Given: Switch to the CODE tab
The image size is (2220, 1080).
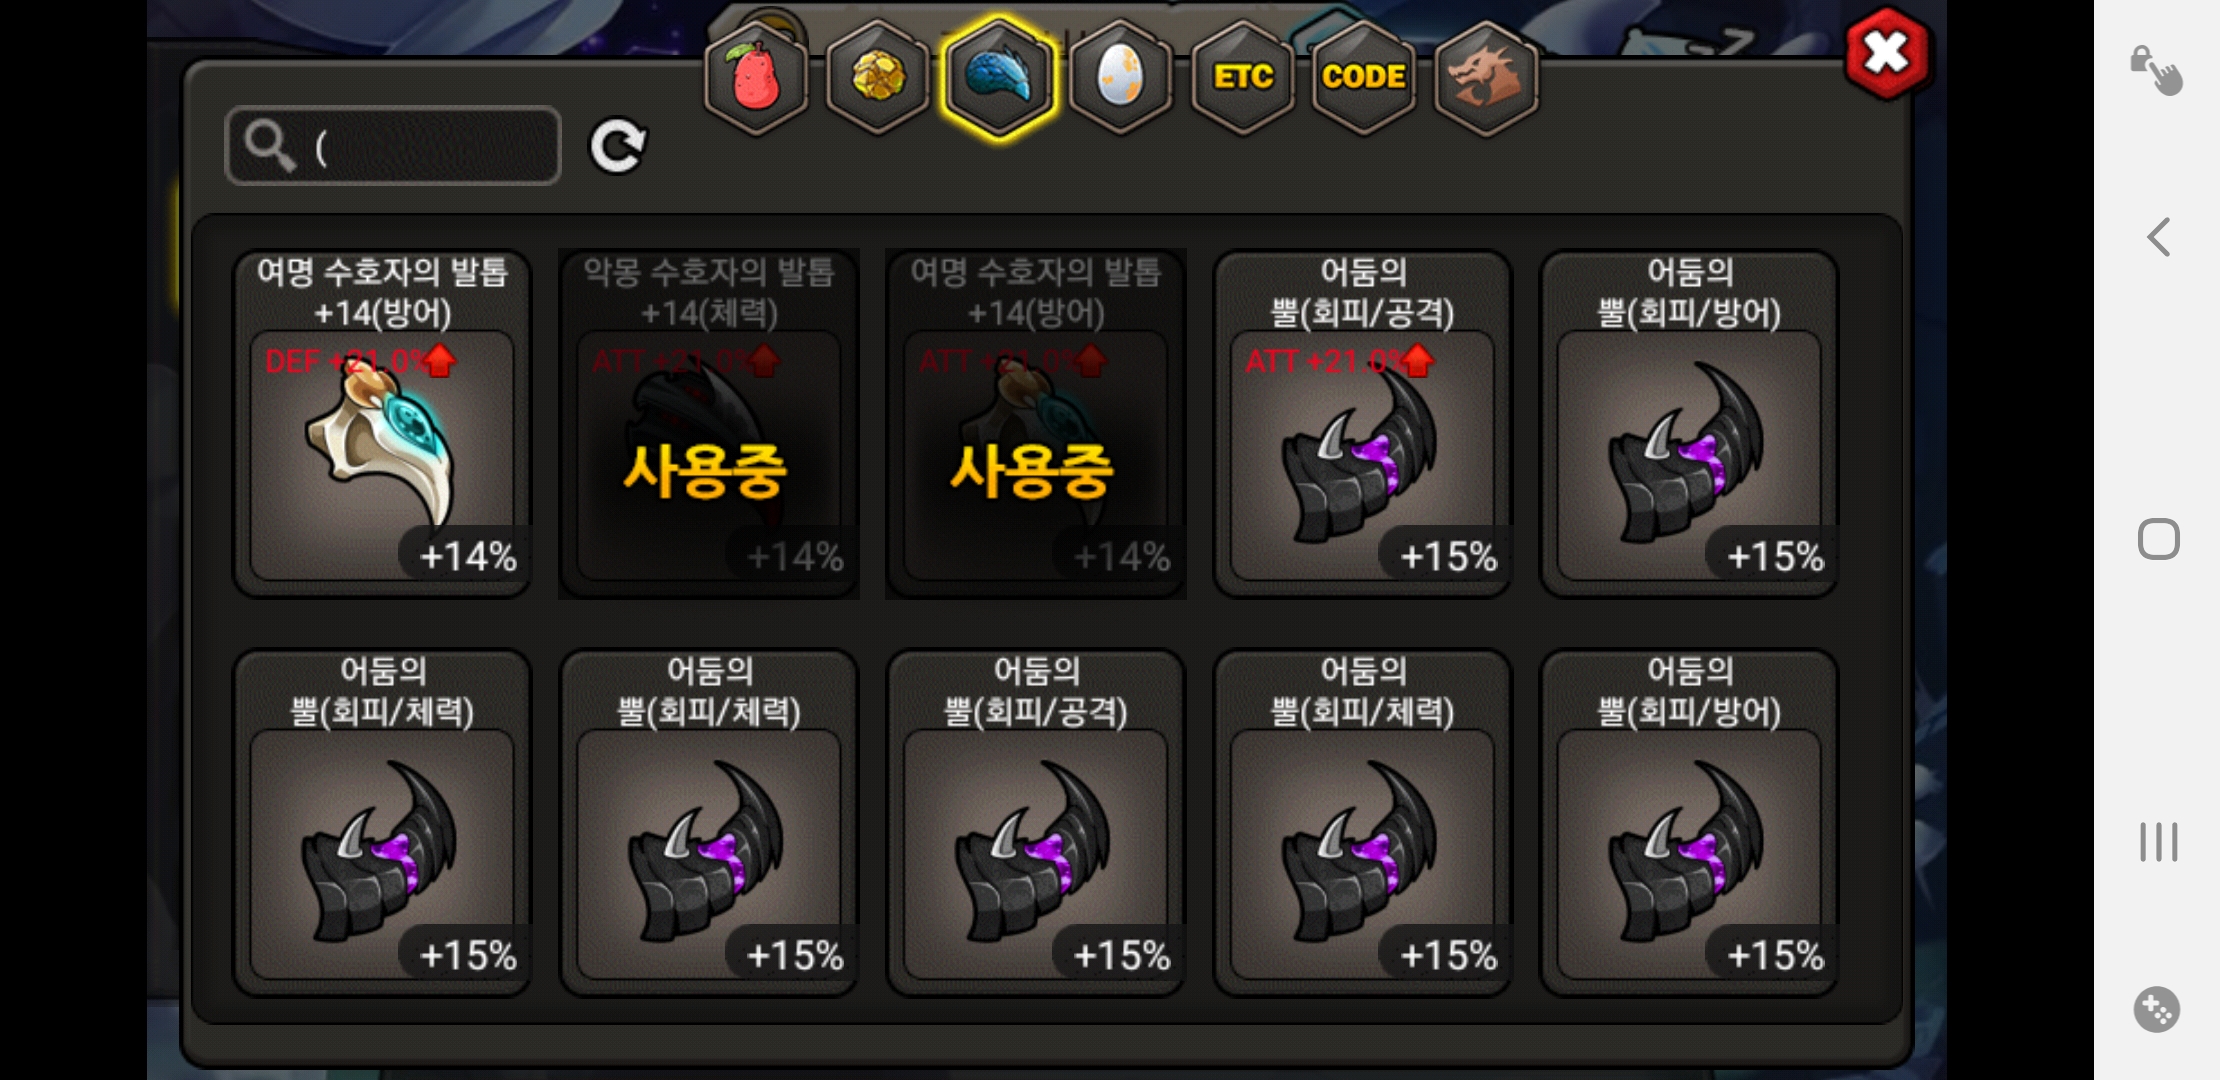Looking at the screenshot, I should (1364, 78).
